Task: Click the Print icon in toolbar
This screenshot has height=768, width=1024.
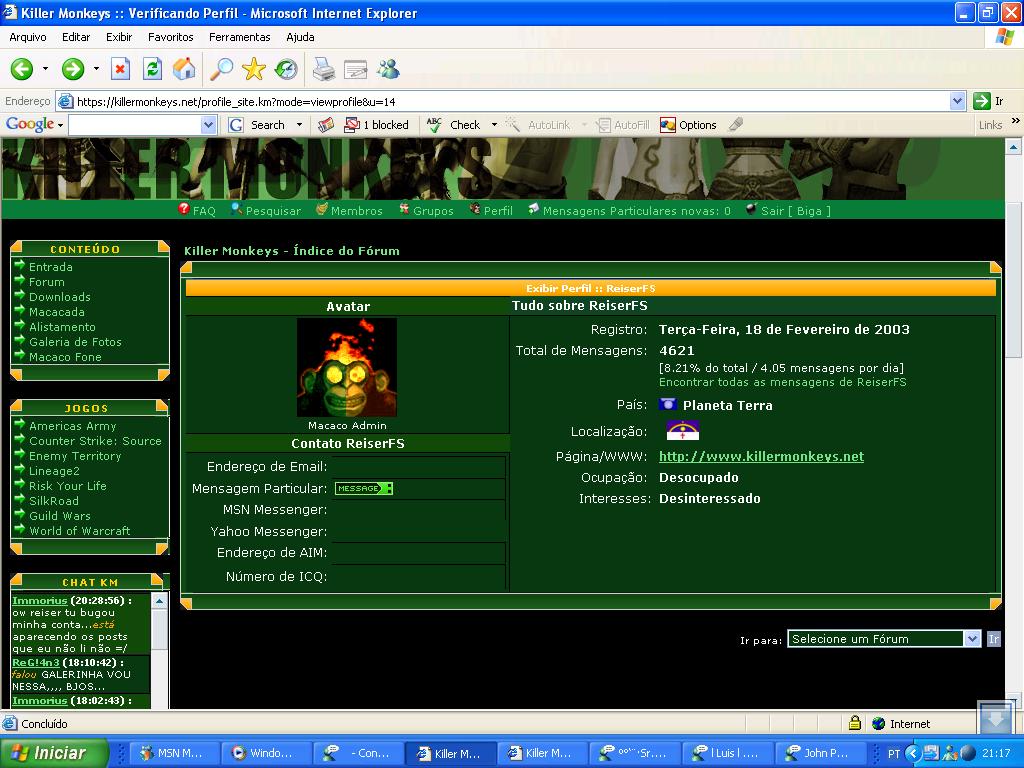Action: point(324,69)
